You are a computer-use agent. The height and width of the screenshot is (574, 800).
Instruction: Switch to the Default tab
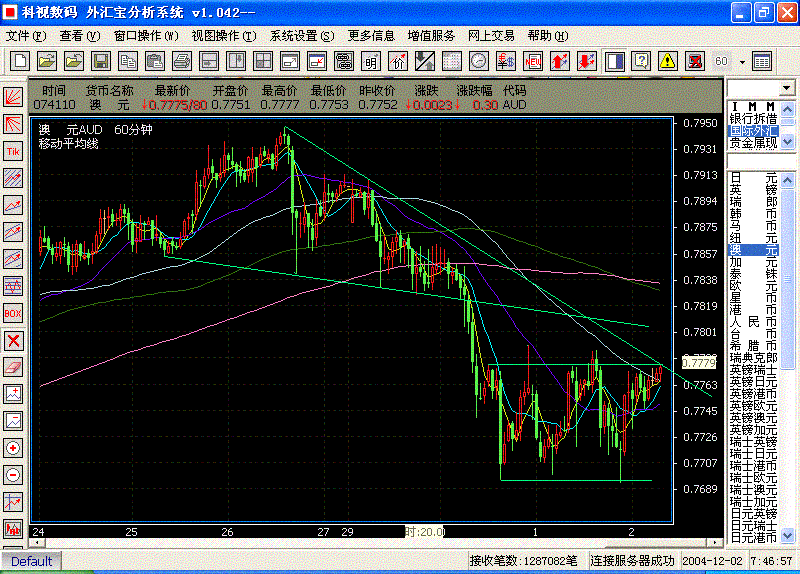point(31,561)
